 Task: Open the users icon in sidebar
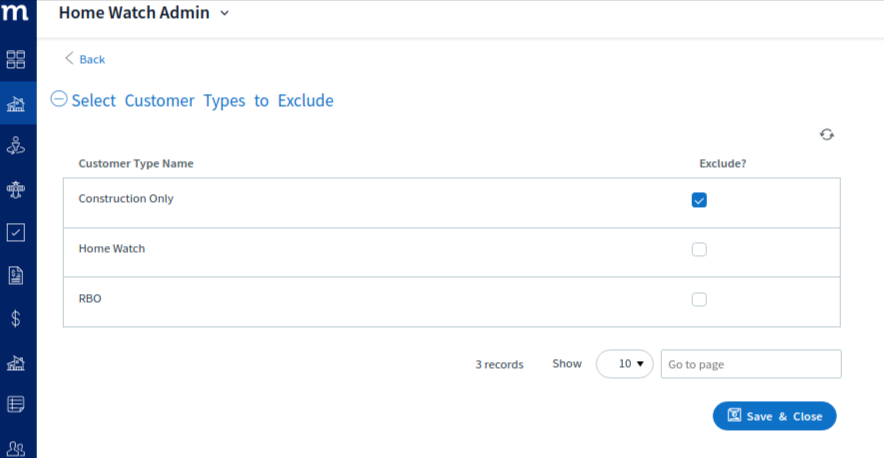coord(16,449)
